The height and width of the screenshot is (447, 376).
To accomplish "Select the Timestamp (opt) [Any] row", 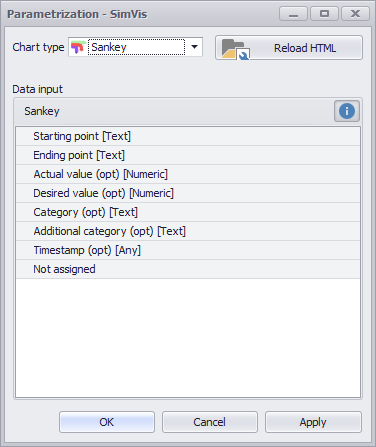I will point(188,250).
